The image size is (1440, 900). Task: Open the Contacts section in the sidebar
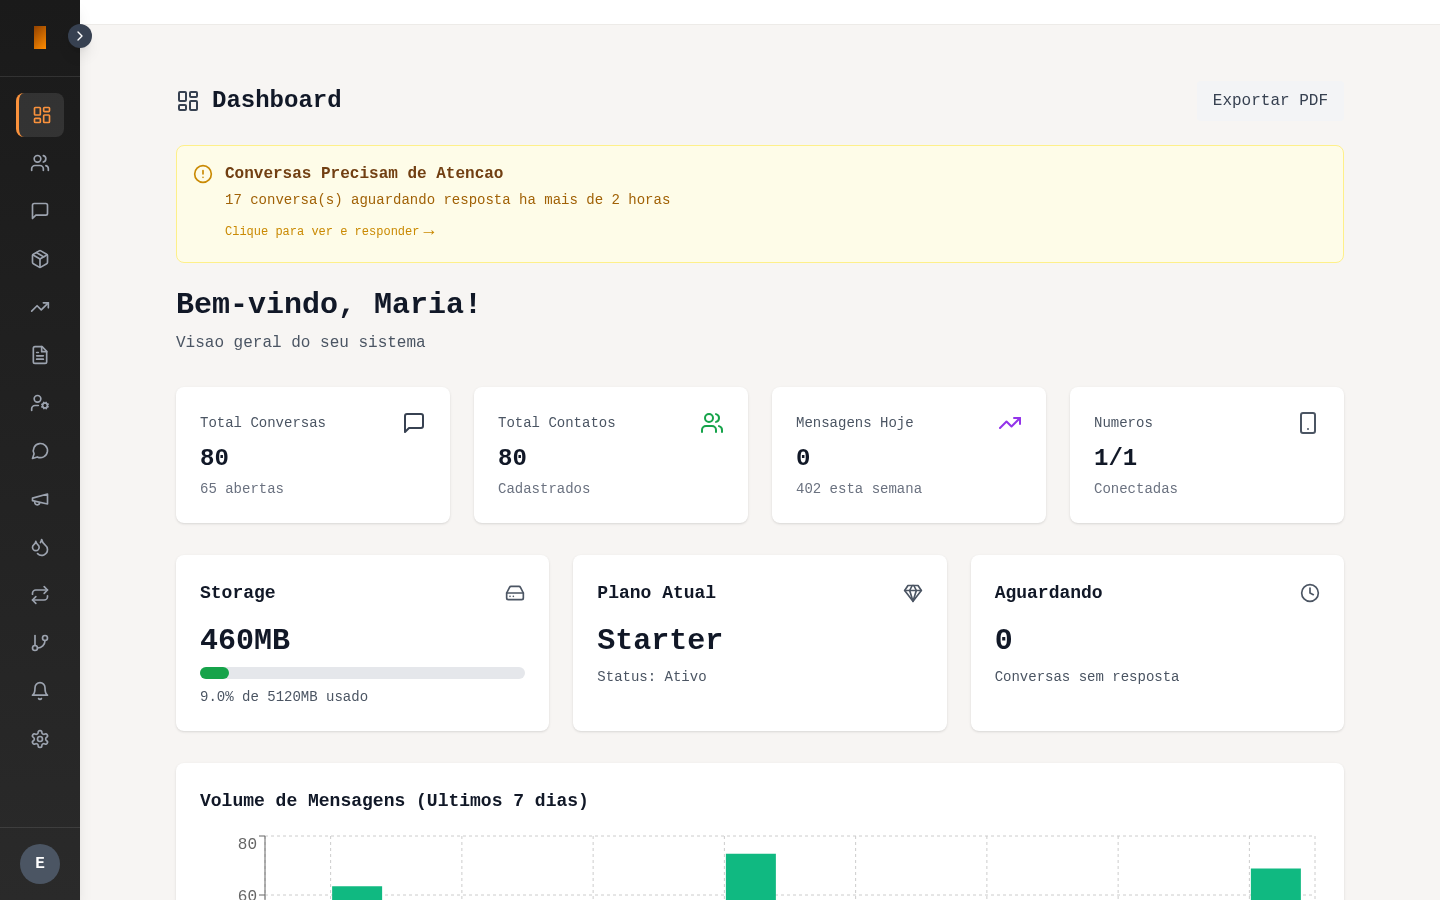40,163
